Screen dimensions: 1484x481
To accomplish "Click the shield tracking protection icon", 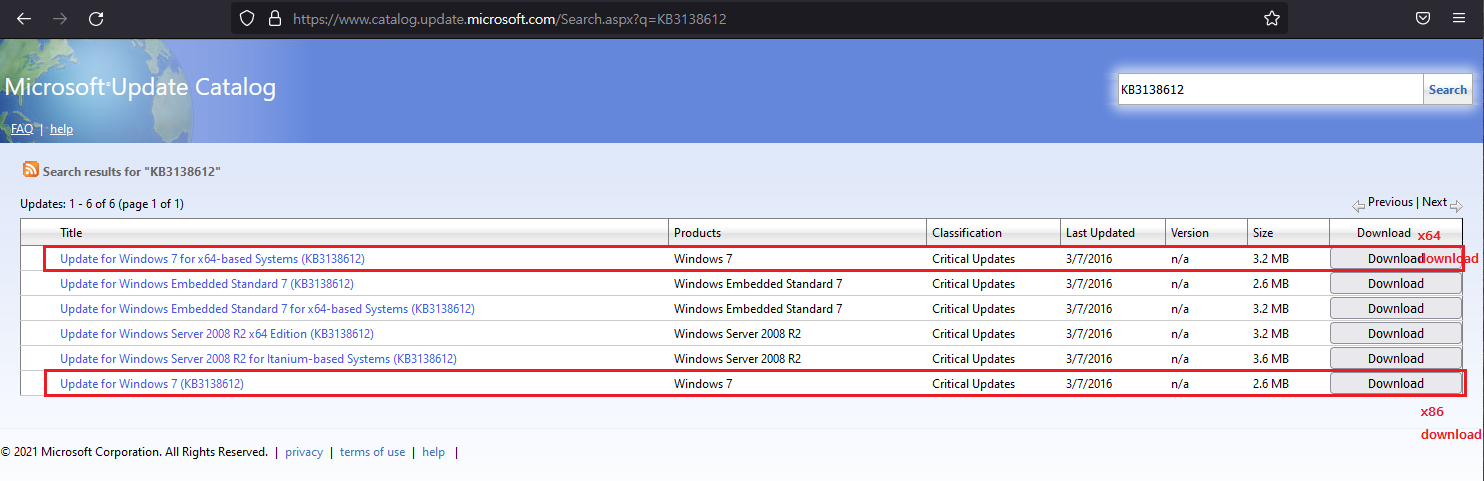I will (x=249, y=19).
